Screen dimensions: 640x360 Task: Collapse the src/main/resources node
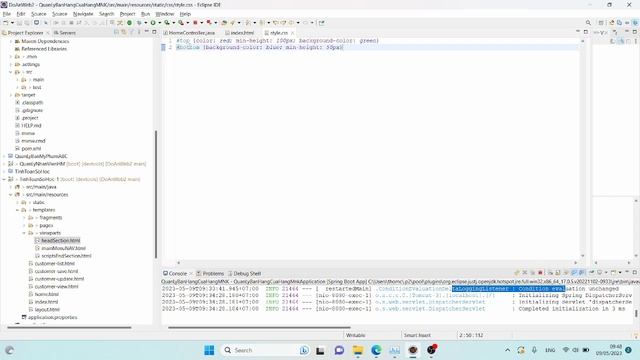tap(11, 195)
